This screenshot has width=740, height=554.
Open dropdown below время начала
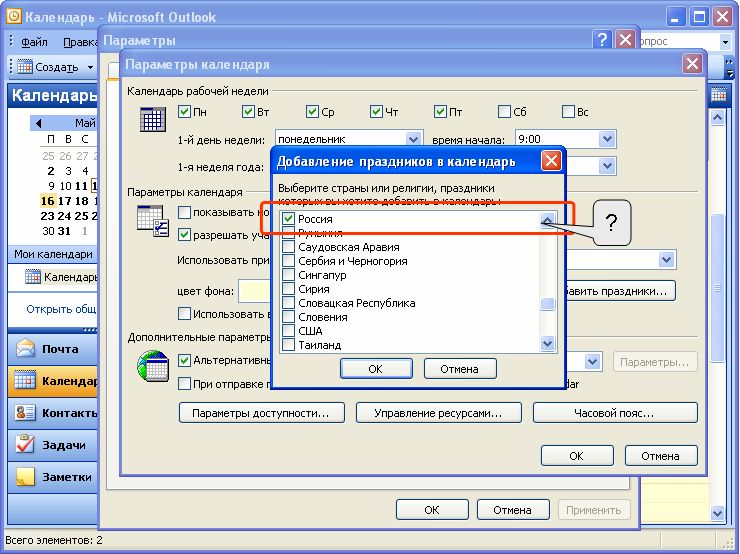click(x=607, y=166)
